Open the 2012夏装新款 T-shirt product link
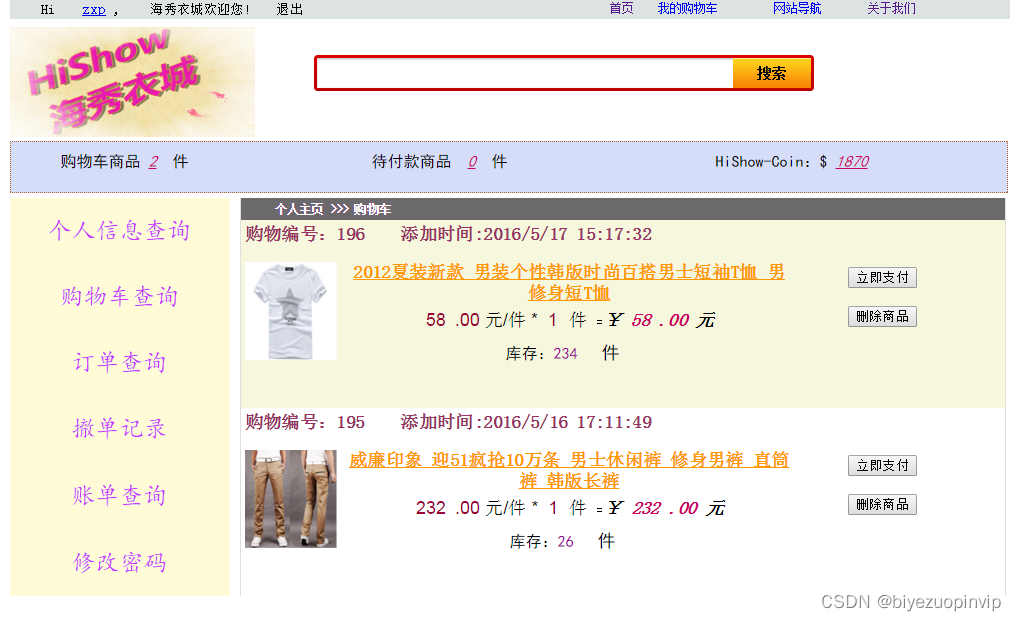 click(x=569, y=282)
